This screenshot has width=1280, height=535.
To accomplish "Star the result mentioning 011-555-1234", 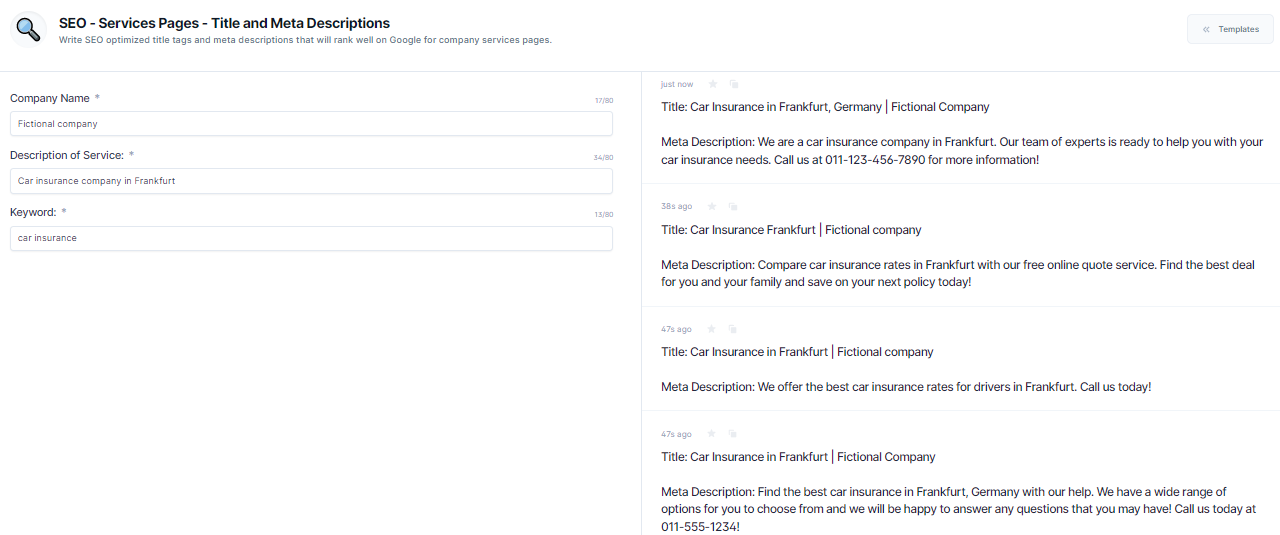I will [712, 434].
